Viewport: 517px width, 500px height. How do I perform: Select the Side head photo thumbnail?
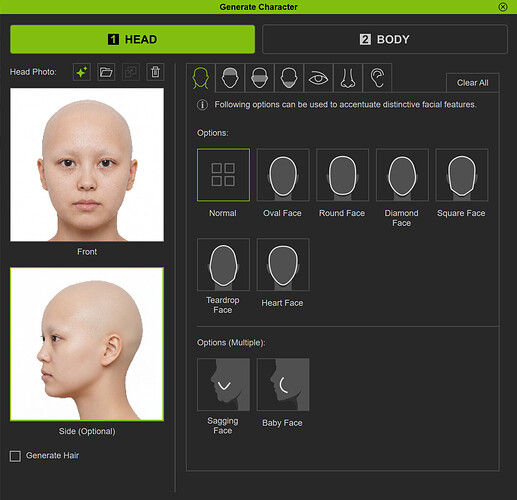pos(87,344)
